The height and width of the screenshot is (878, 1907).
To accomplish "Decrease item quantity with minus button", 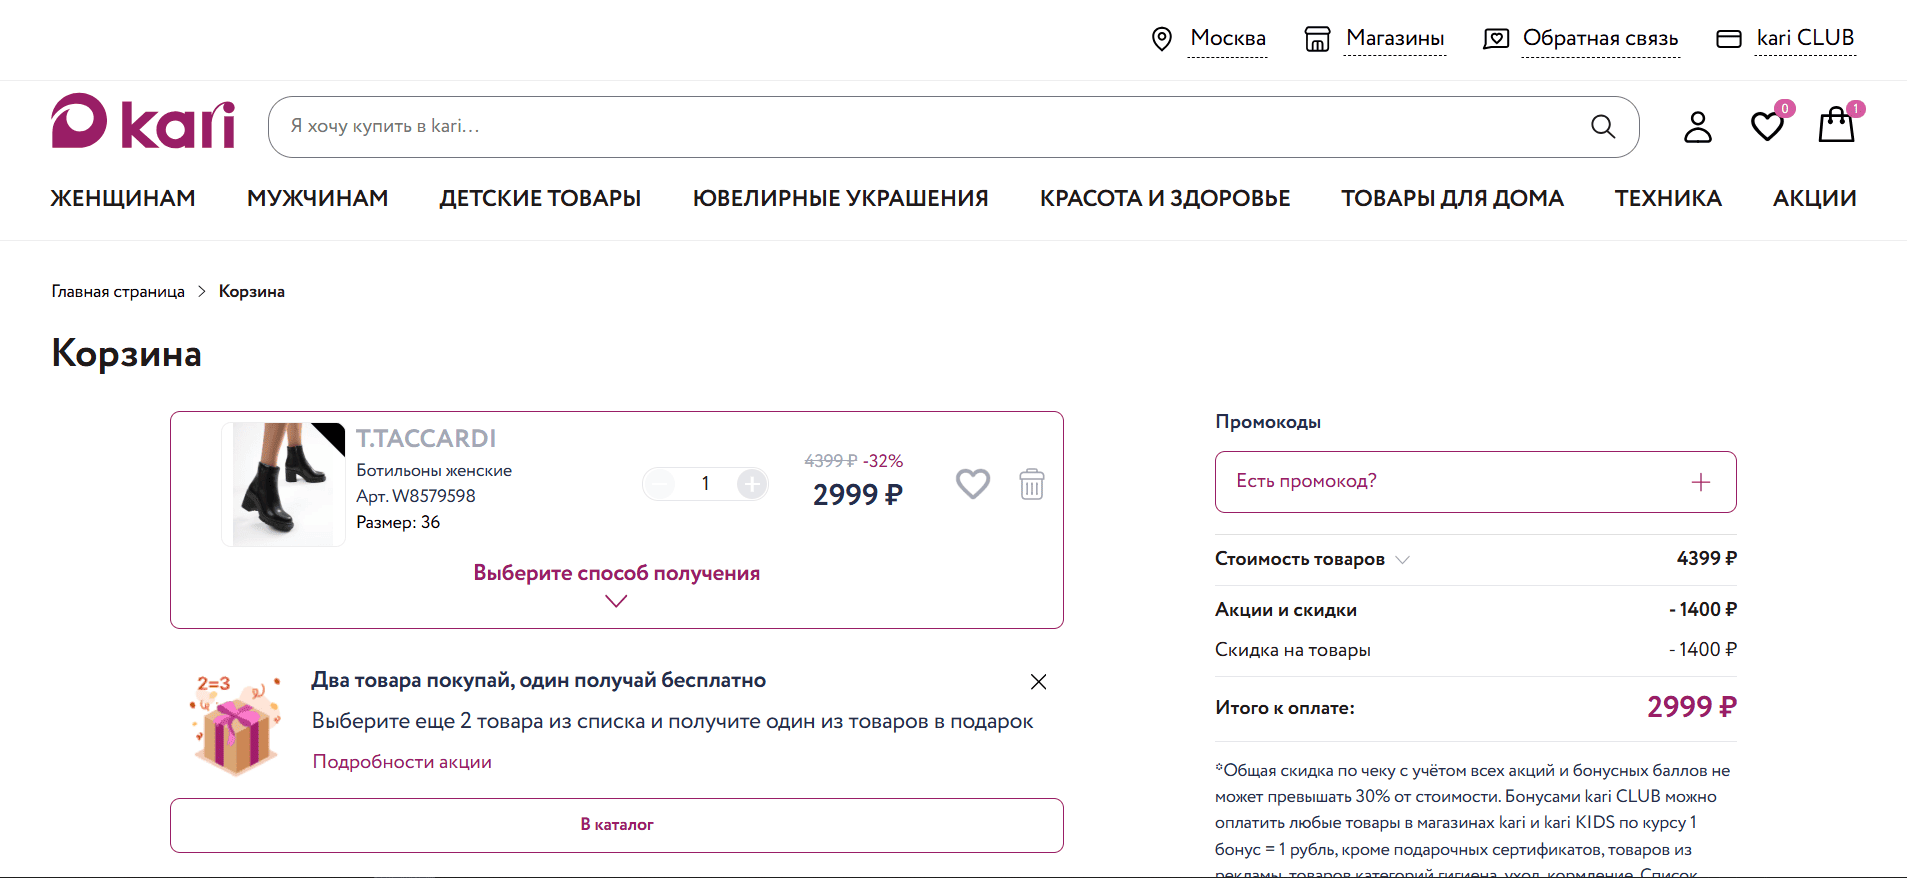I will pos(659,484).
